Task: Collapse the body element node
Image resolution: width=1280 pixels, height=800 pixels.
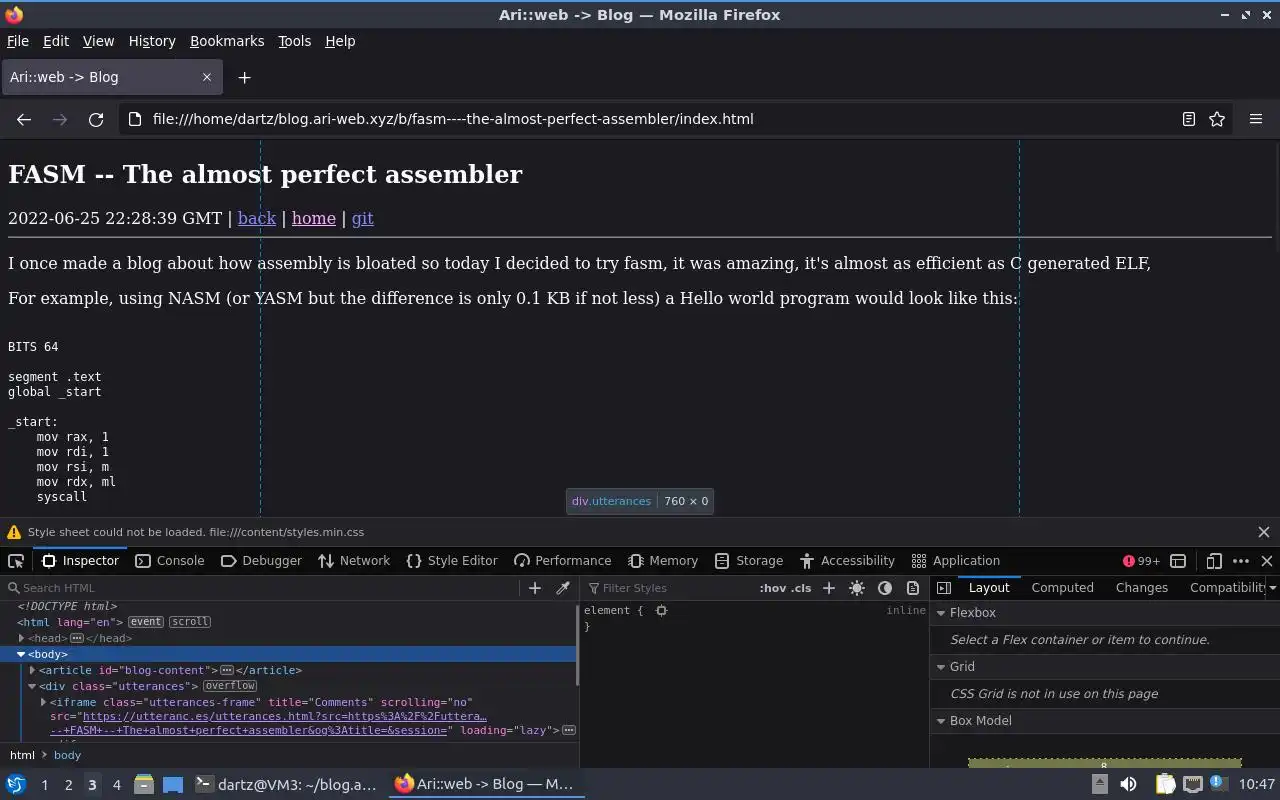Action: pos(21,654)
